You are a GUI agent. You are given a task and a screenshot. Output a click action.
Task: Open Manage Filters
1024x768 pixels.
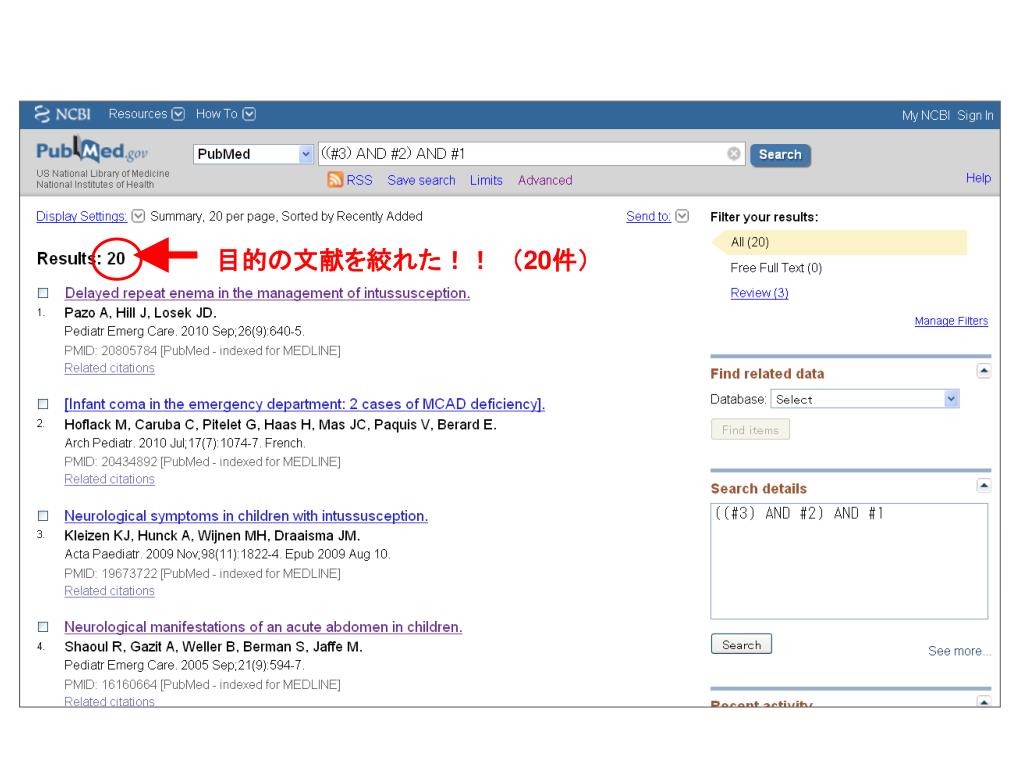pos(951,321)
